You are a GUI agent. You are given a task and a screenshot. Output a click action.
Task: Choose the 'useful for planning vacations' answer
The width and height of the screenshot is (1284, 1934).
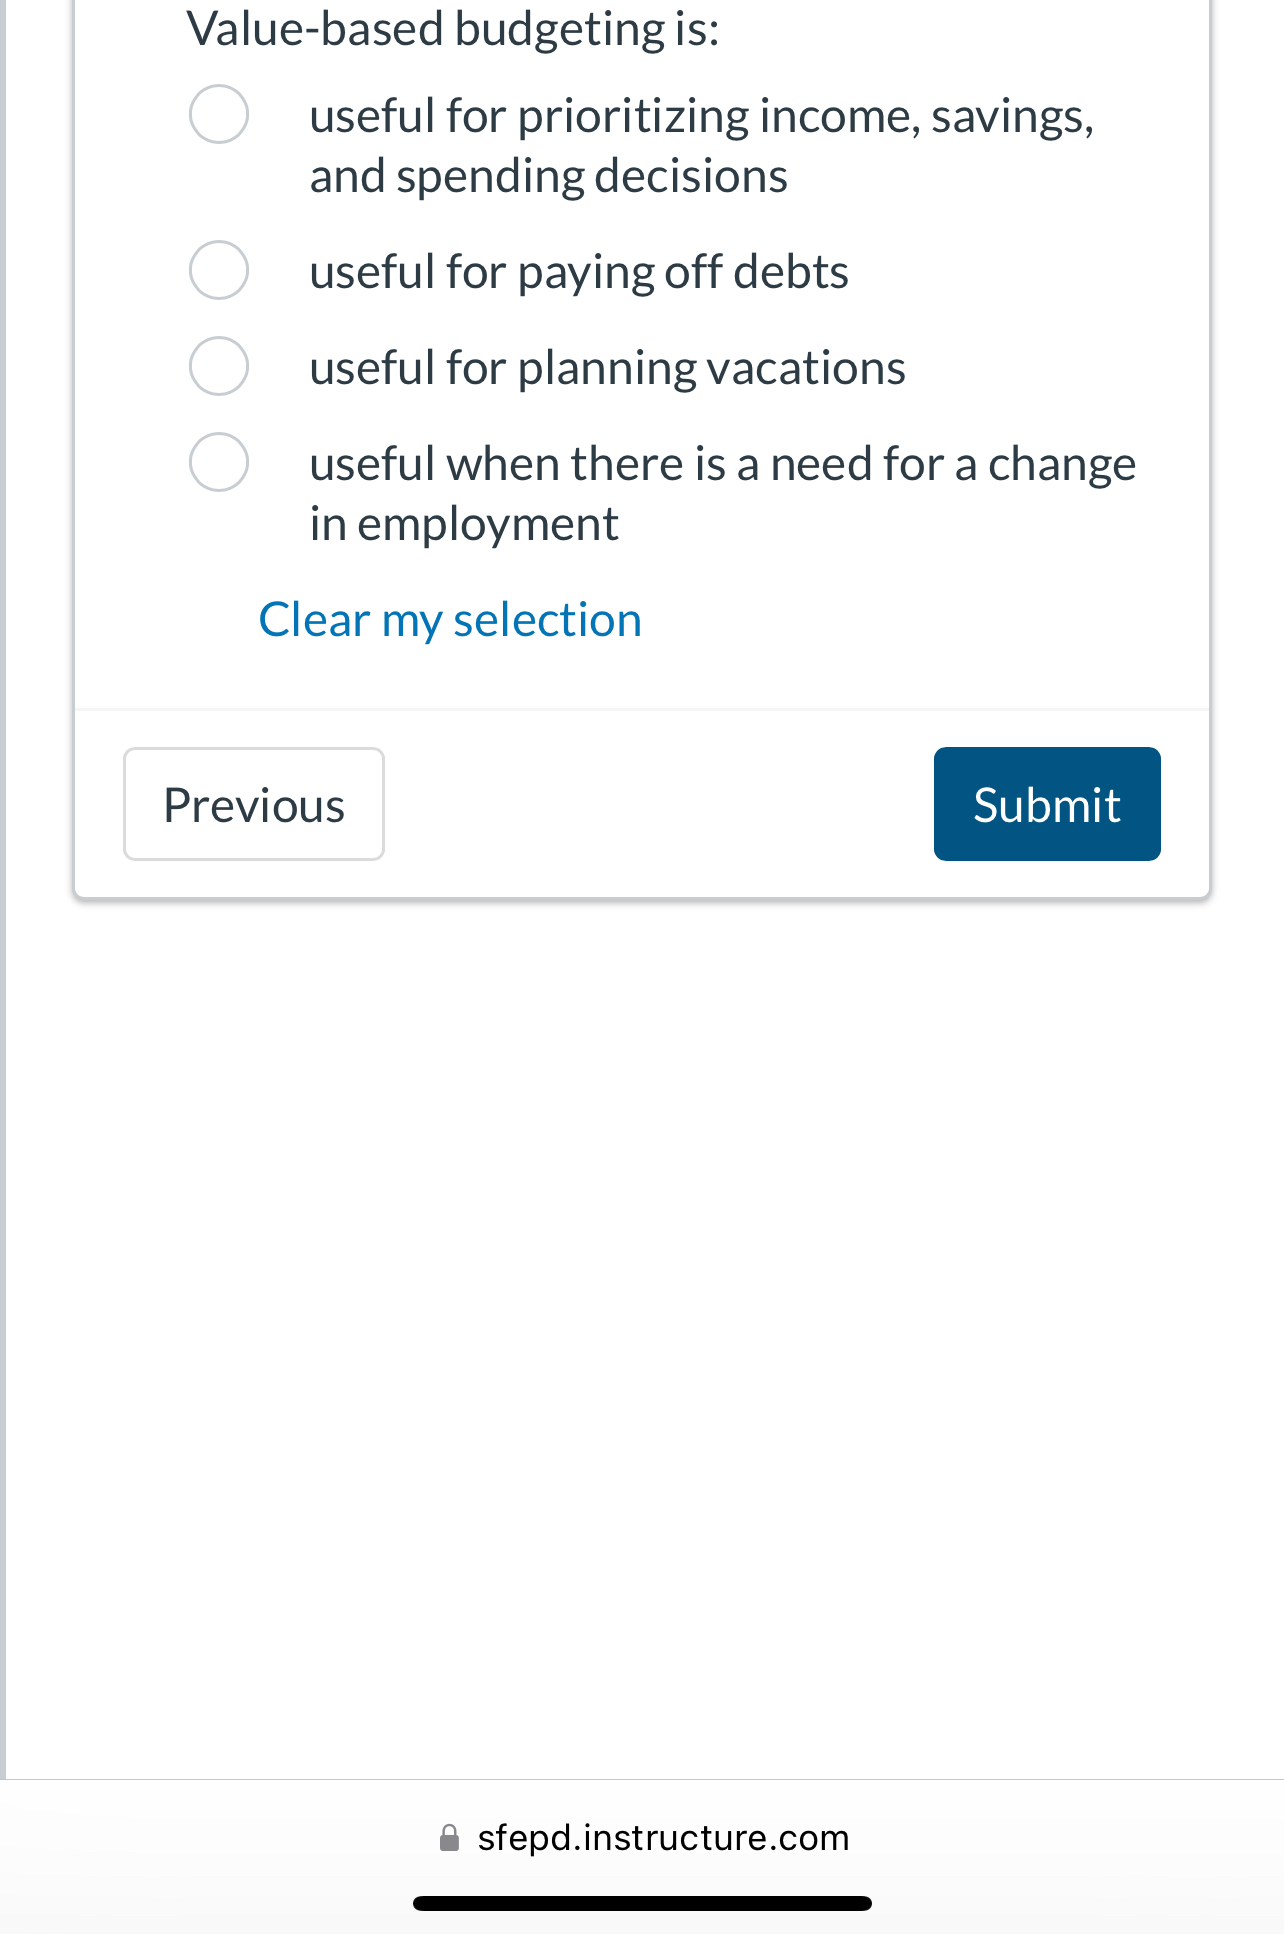pyautogui.click(x=606, y=366)
